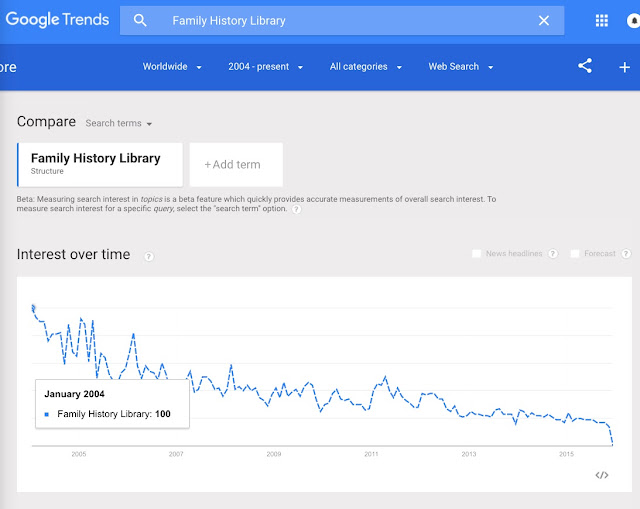Click the chart's January 2004 data point
The height and width of the screenshot is (509, 640).
click(x=33, y=307)
